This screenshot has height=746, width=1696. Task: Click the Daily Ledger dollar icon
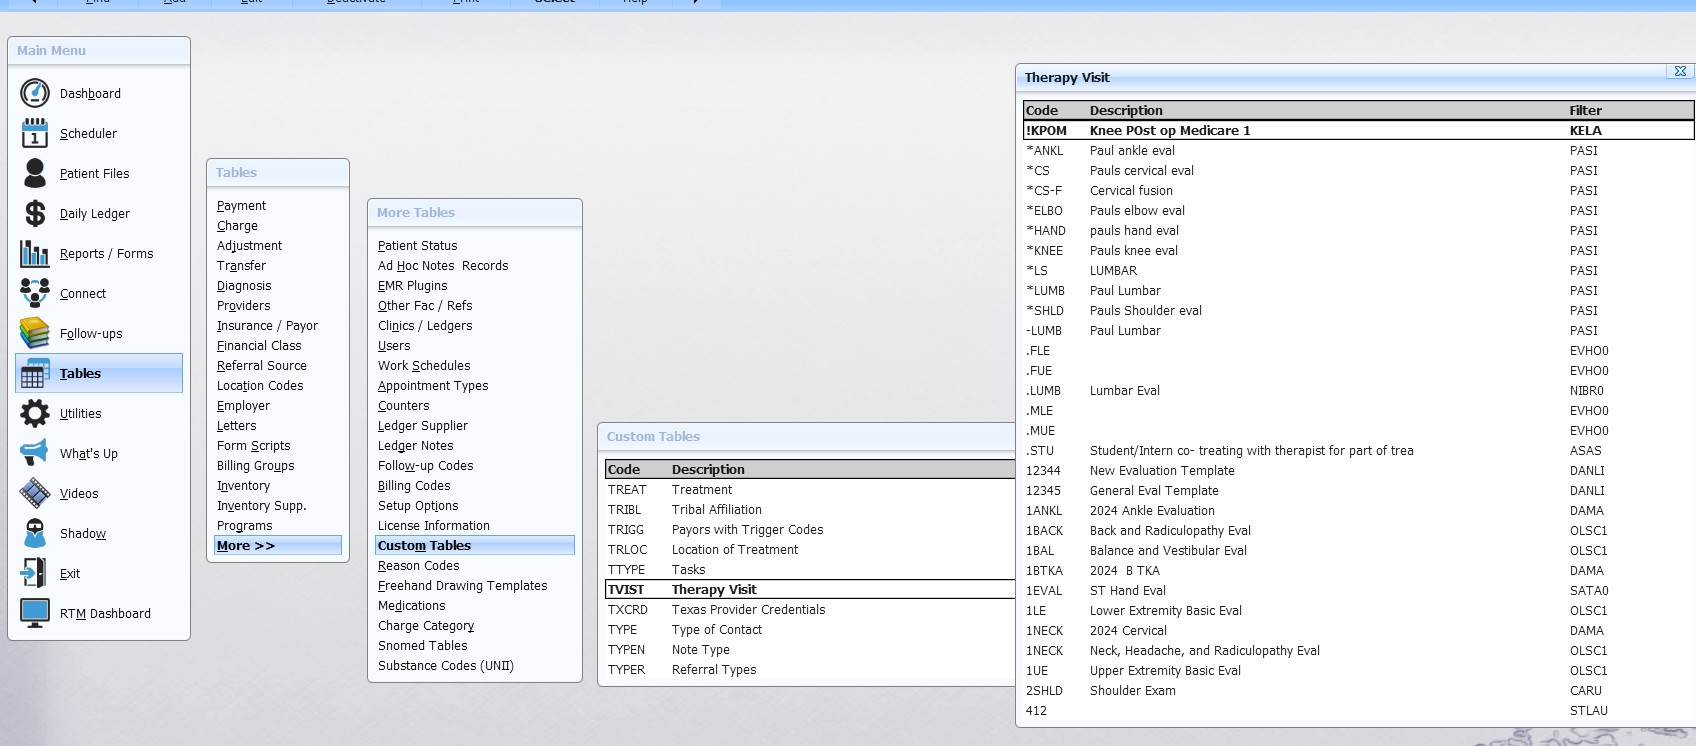(35, 213)
